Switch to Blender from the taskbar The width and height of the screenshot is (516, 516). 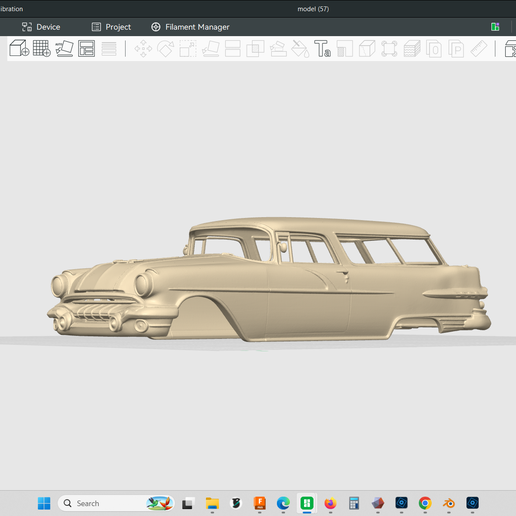[449, 503]
